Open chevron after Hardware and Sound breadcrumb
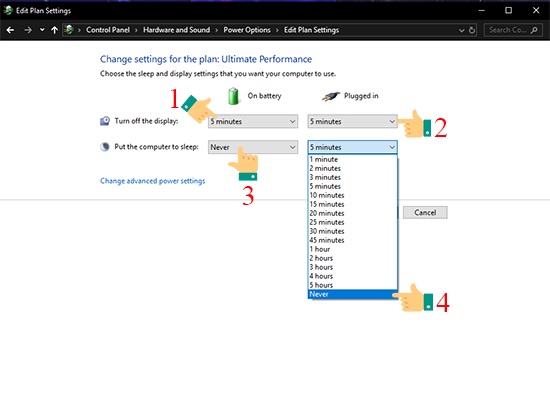The height and width of the screenshot is (399, 550). [216, 31]
